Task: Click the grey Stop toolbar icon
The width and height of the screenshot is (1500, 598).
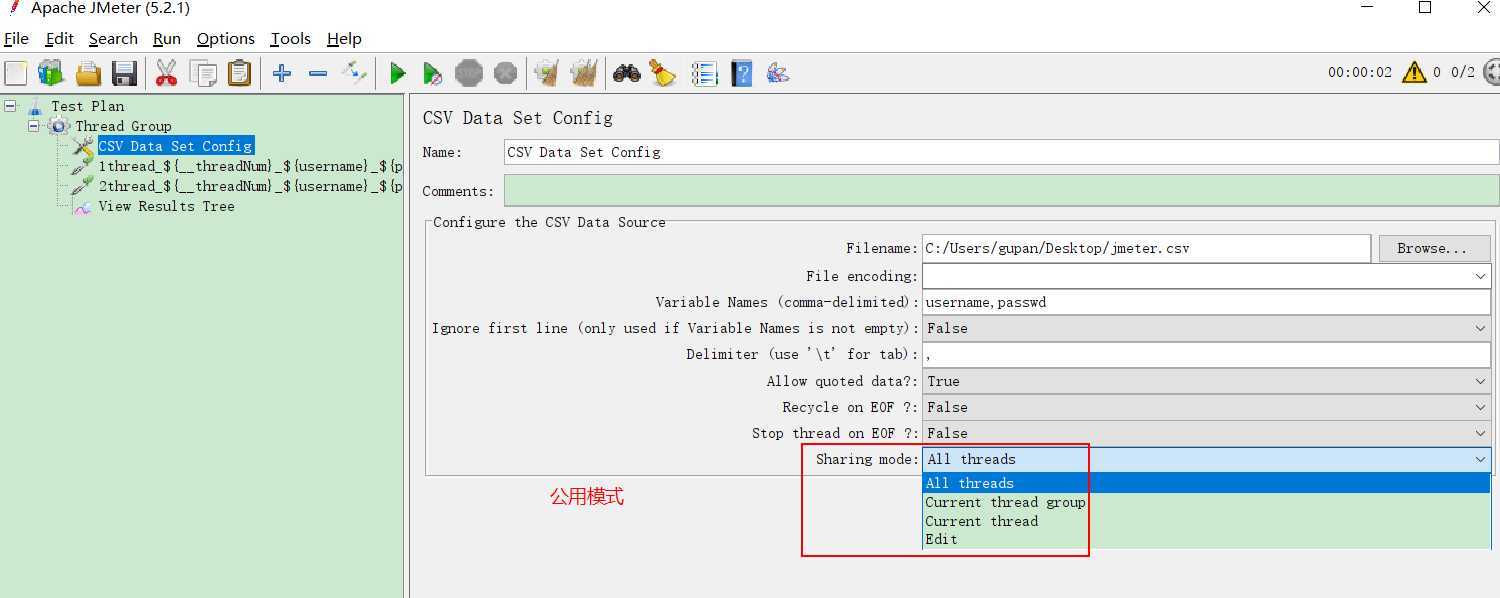Action: tap(469, 73)
